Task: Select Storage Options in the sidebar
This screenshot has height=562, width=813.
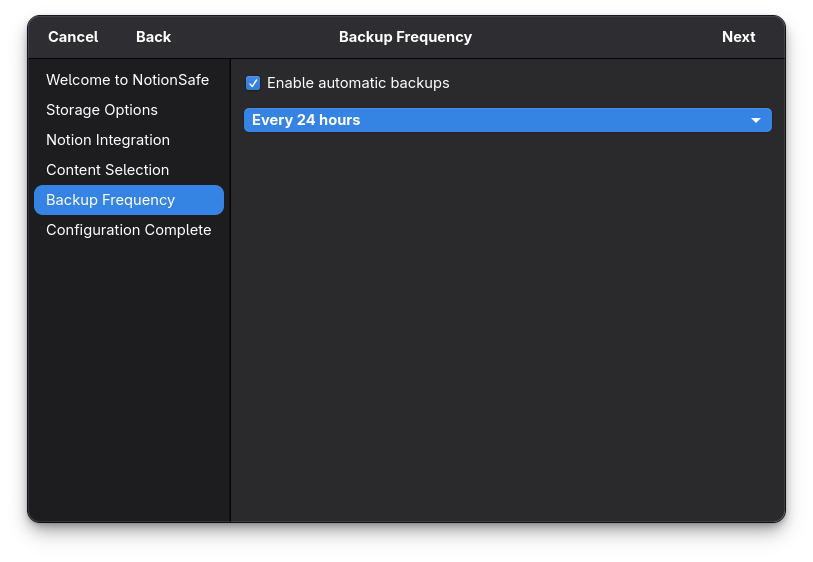Action: pyautogui.click(x=102, y=110)
